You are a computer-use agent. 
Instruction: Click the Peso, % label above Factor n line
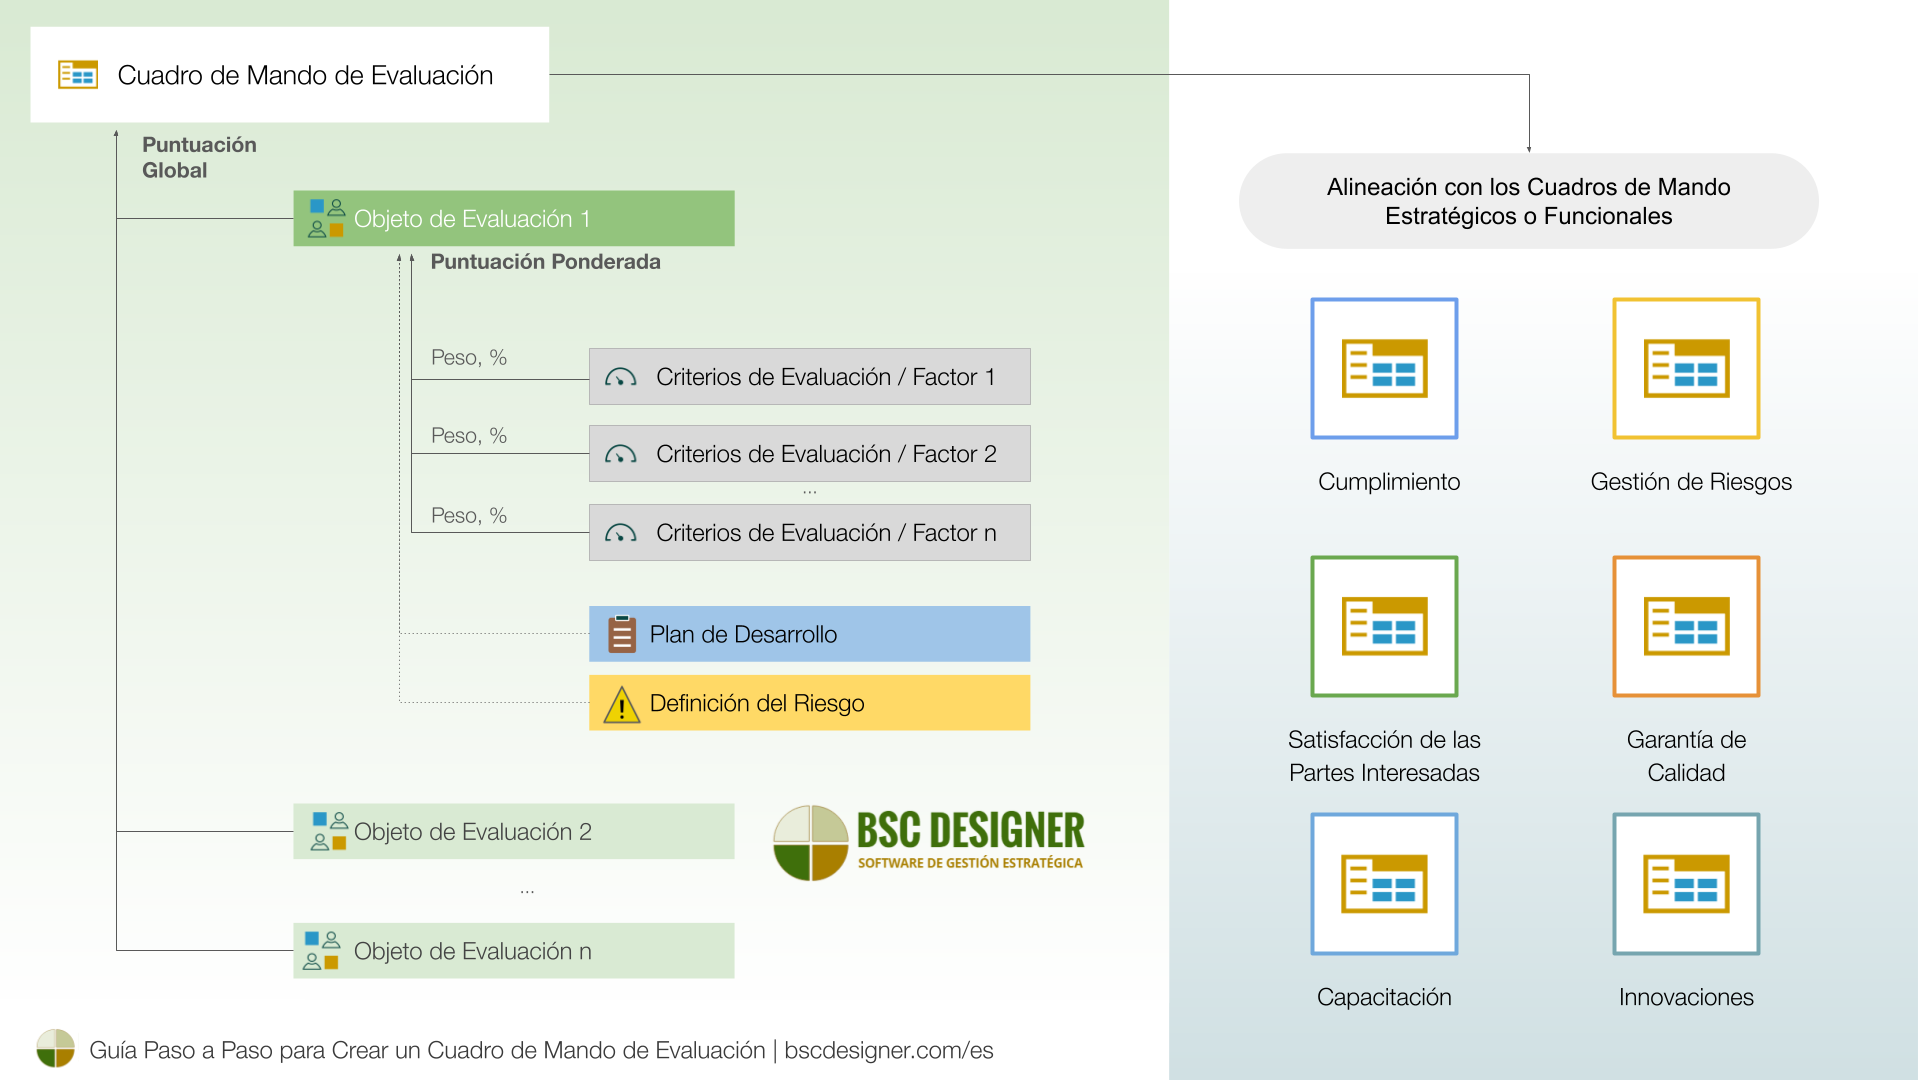[x=469, y=516]
